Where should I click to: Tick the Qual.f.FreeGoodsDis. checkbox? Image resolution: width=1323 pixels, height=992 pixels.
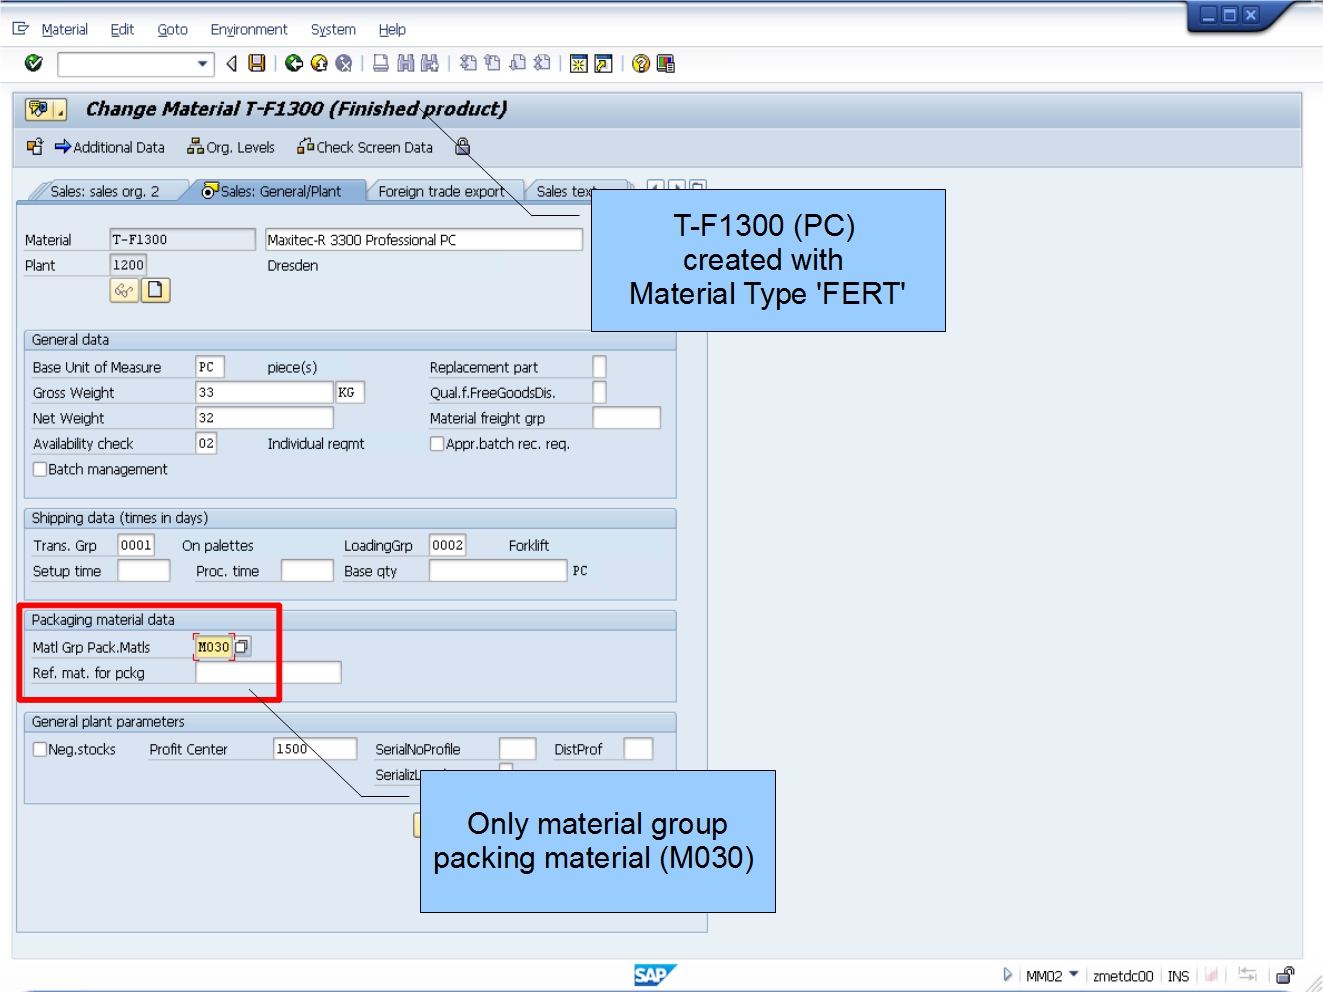(600, 392)
